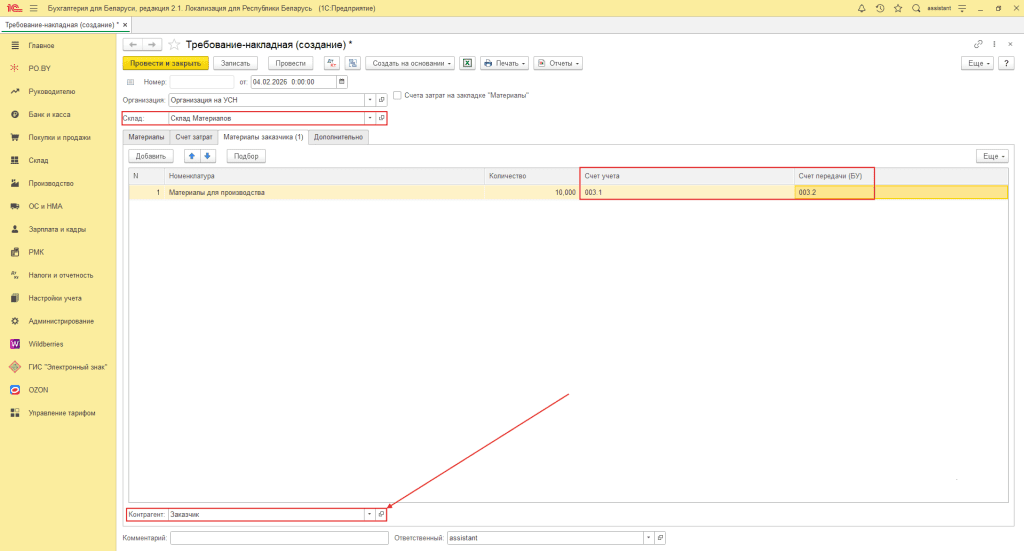Click the copy link chain icon

coord(978,45)
